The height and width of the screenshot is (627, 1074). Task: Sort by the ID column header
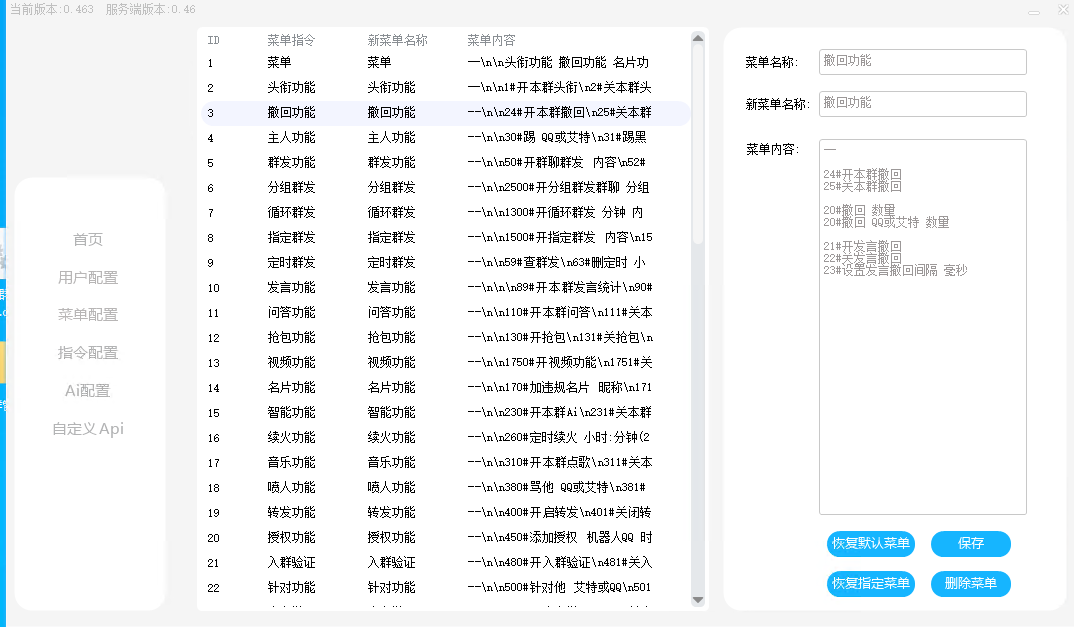coord(214,40)
